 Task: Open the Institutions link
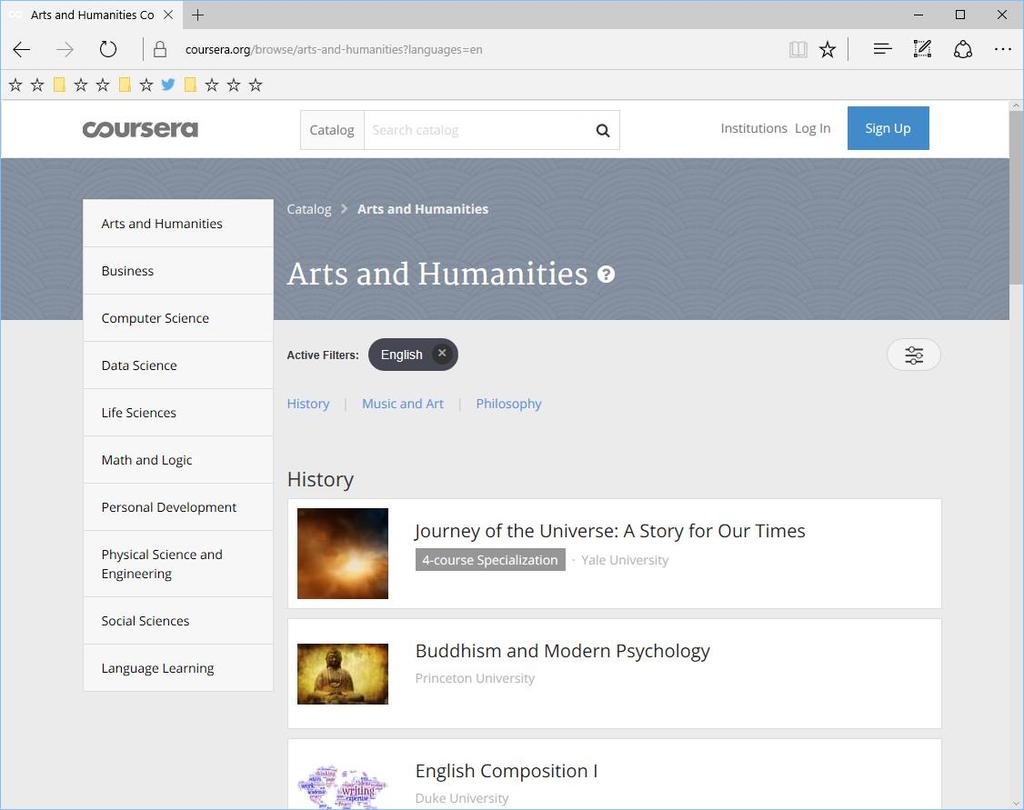754,128
